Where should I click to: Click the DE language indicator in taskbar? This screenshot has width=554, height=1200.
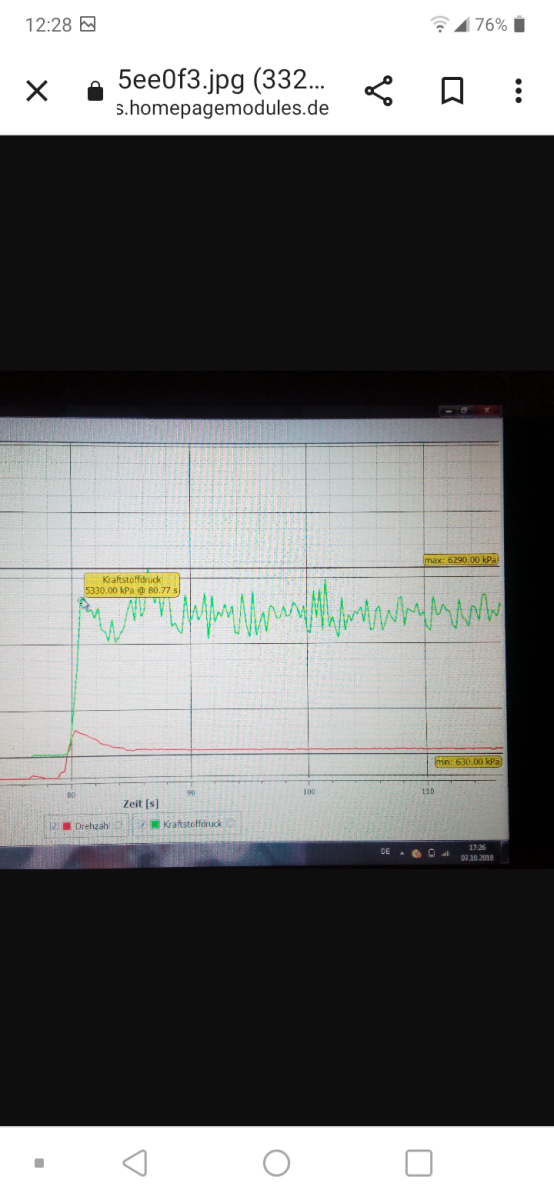click(385, 852)
